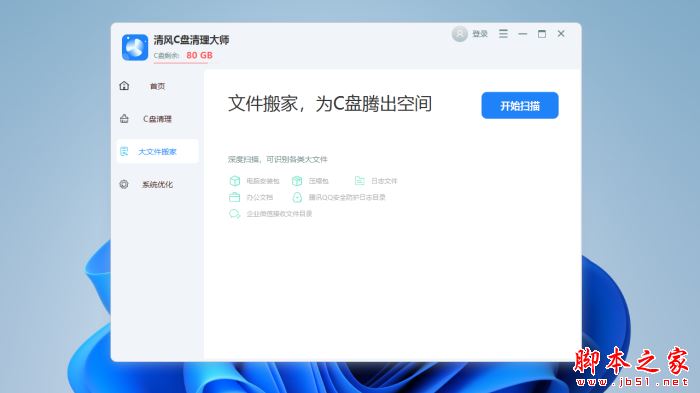This screenshot has width=700, height=393.
Task: Click the user avatar icon
Action: (x=459, y=33)
